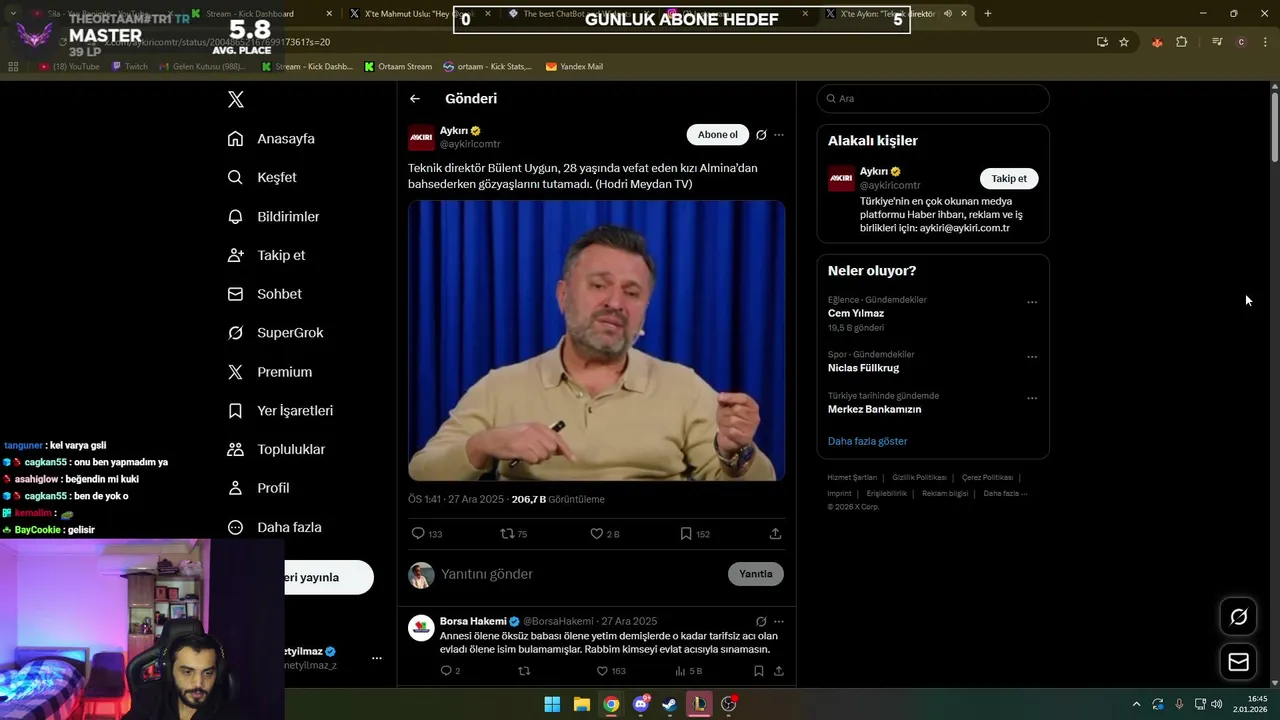
Task: Repost the Borsa Hakemi comment
Action: pyautogui.click(x=523, y=671)
